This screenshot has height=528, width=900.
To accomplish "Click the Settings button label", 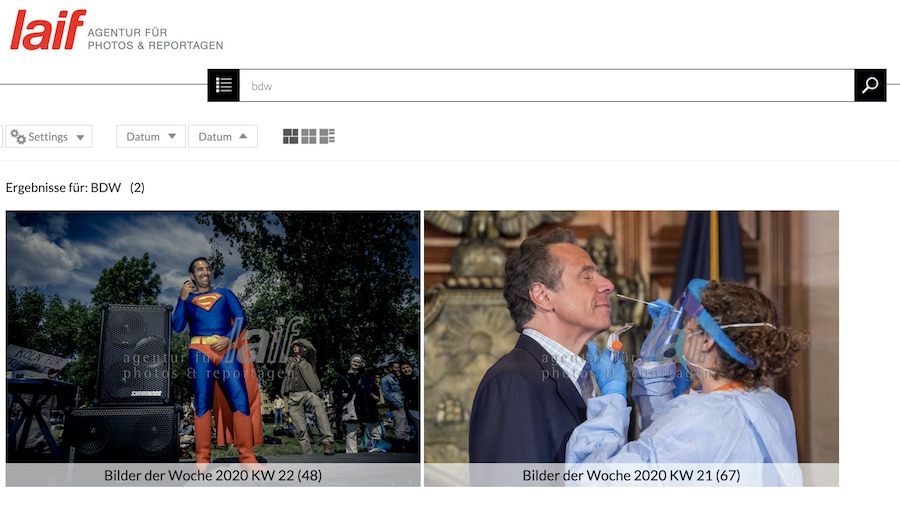I will pyautogui.click(x=48, y=137).
